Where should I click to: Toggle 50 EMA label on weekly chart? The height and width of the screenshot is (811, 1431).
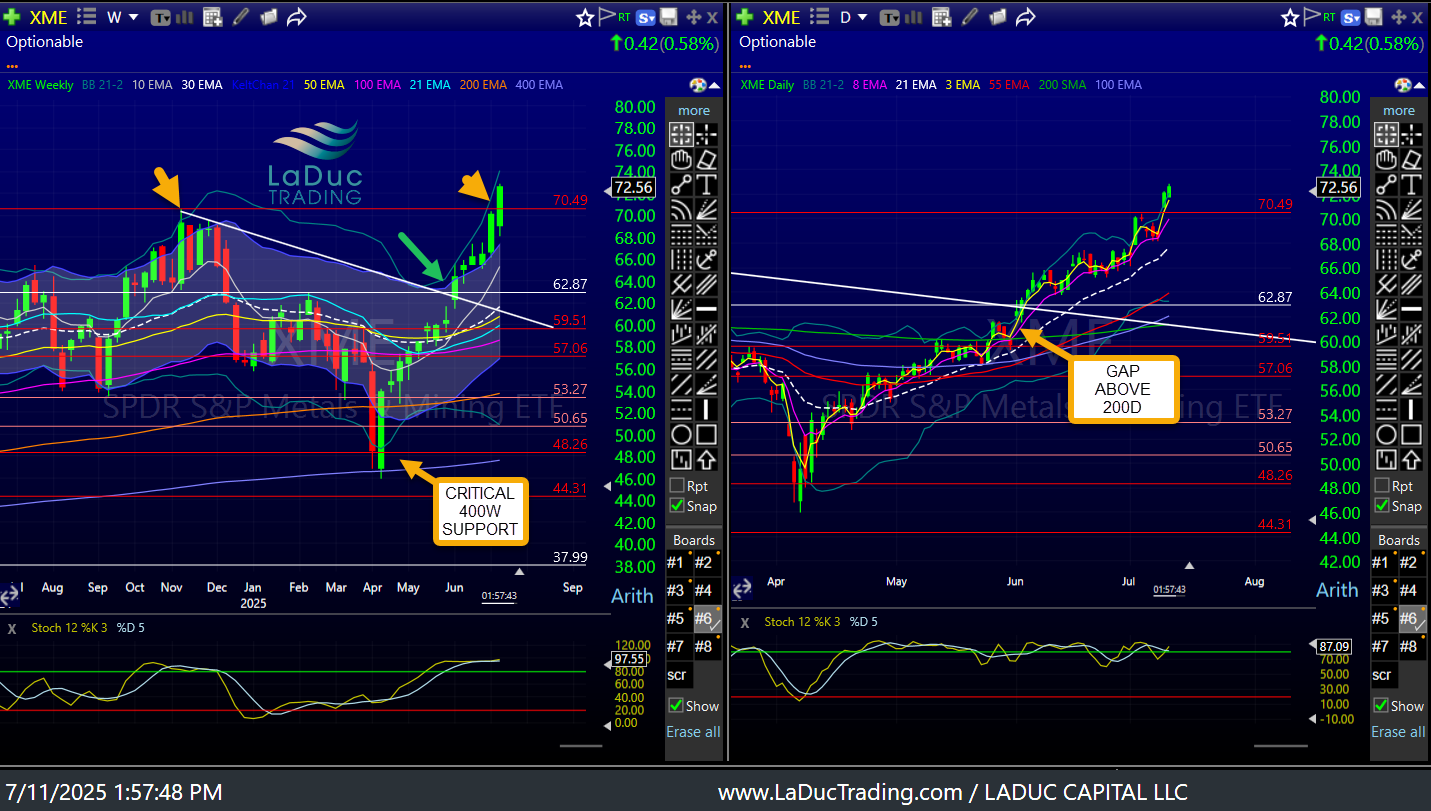(x=325, y=85)
